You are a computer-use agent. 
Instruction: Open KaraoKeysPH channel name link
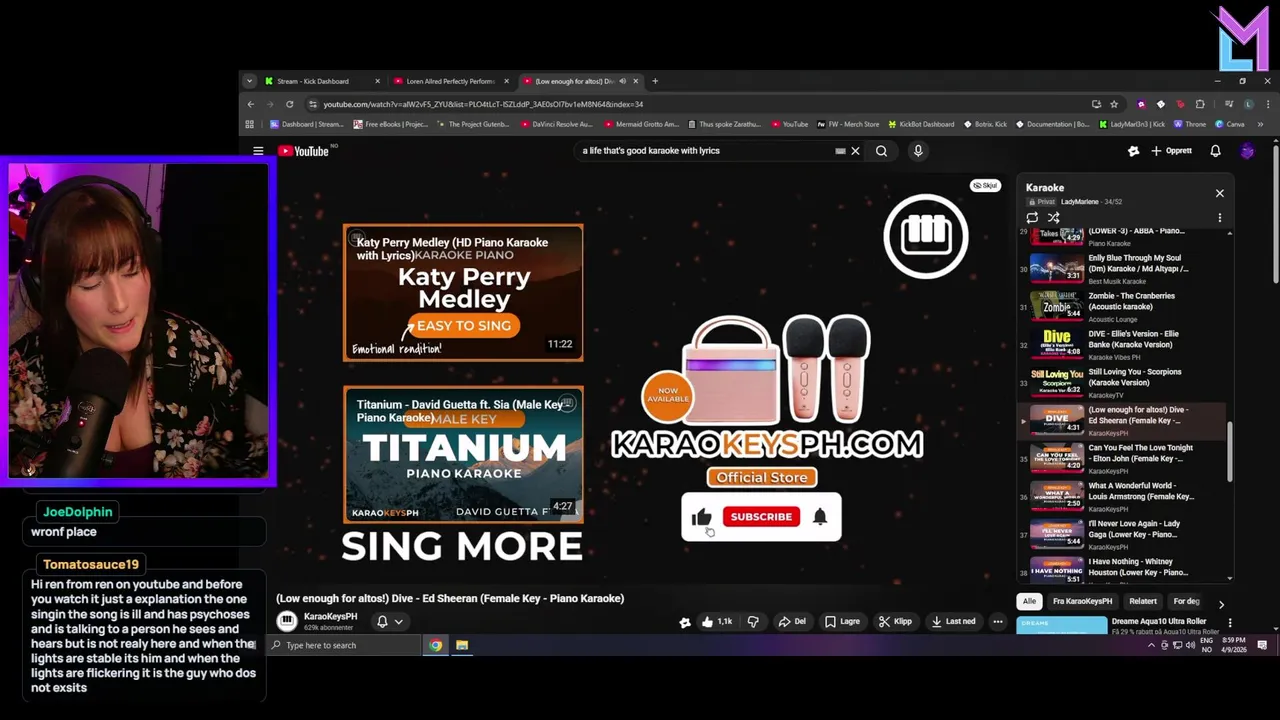click(330, 616)
